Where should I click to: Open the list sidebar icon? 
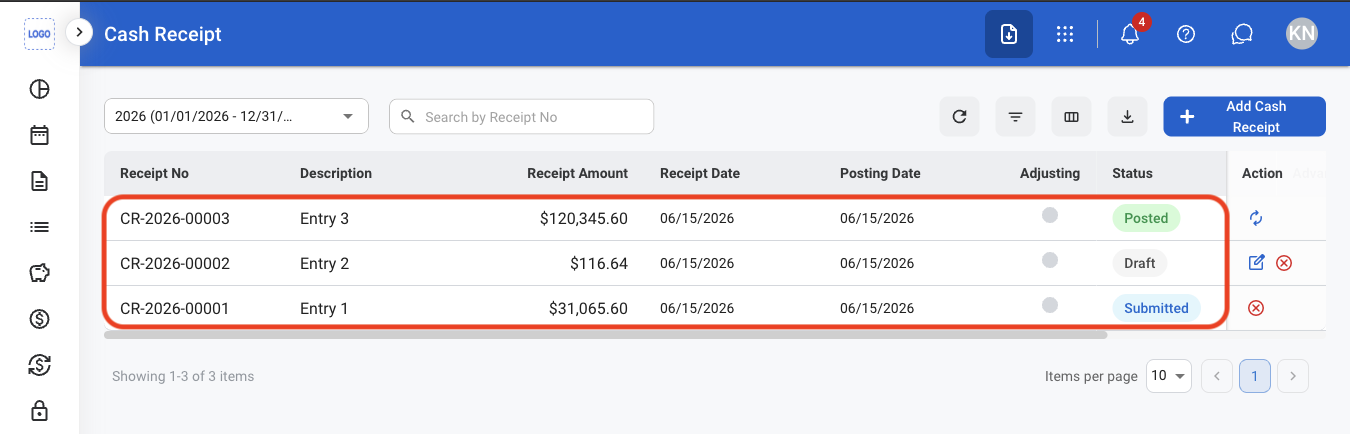click(x=39, y=227)
